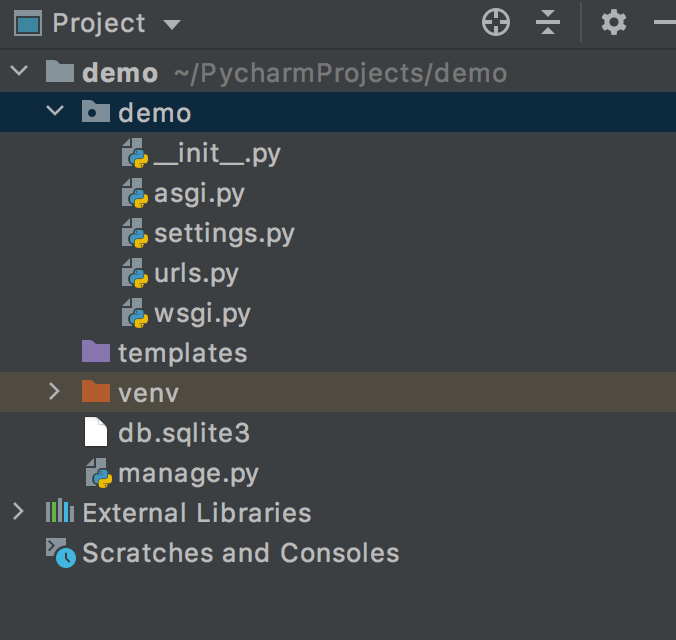This screenshot has width=676, height=640.
Task: Open the Project panel settings gear
Action: point(613,22)
